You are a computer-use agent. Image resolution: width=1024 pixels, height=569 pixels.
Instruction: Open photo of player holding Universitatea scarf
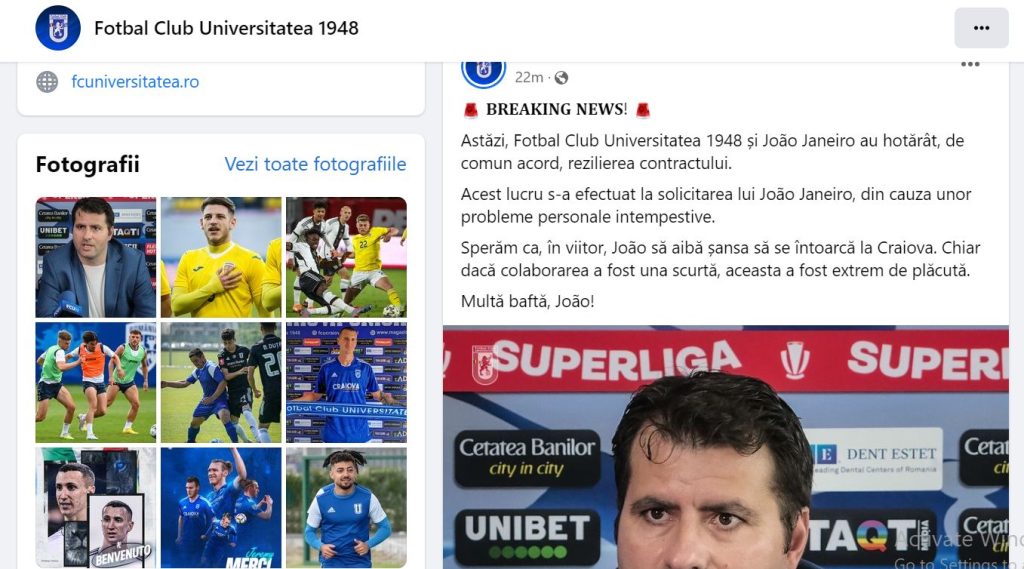tap(347, 383)
